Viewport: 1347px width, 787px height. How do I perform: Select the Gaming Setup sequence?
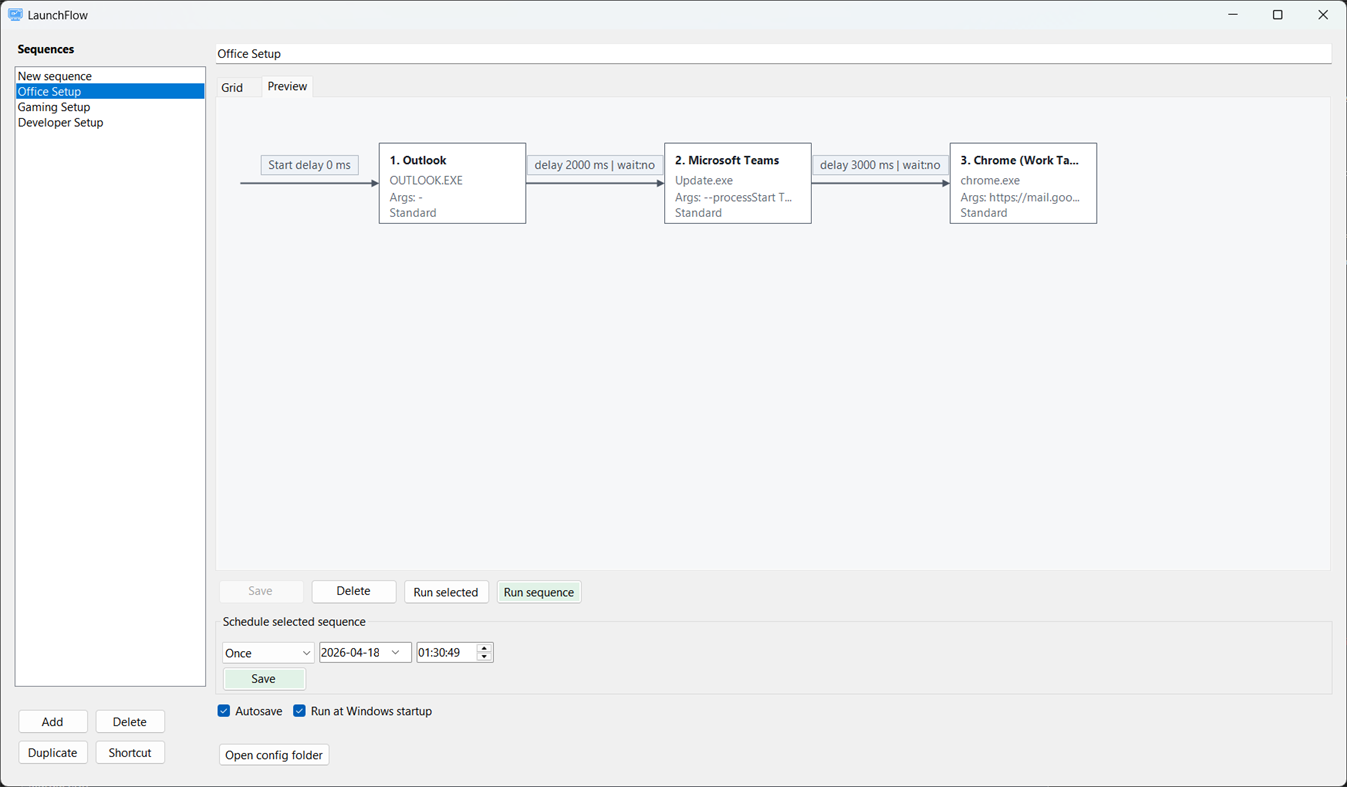point(110,107)
